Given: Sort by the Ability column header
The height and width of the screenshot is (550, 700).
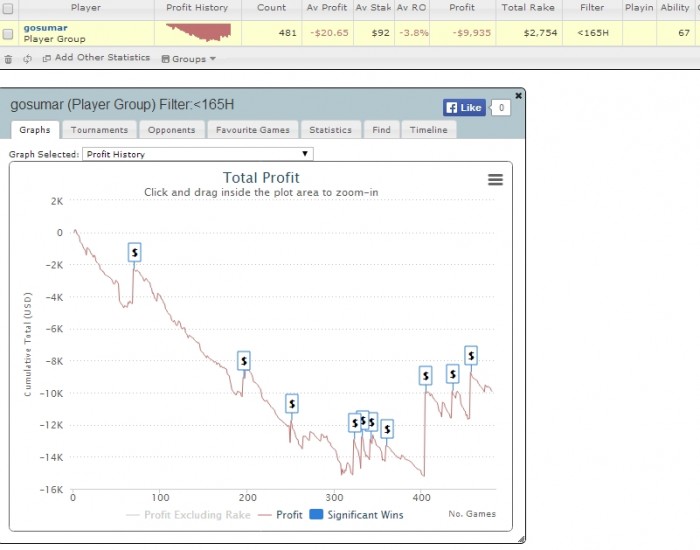Looking at the screenshot, I should tap(675, 8).
